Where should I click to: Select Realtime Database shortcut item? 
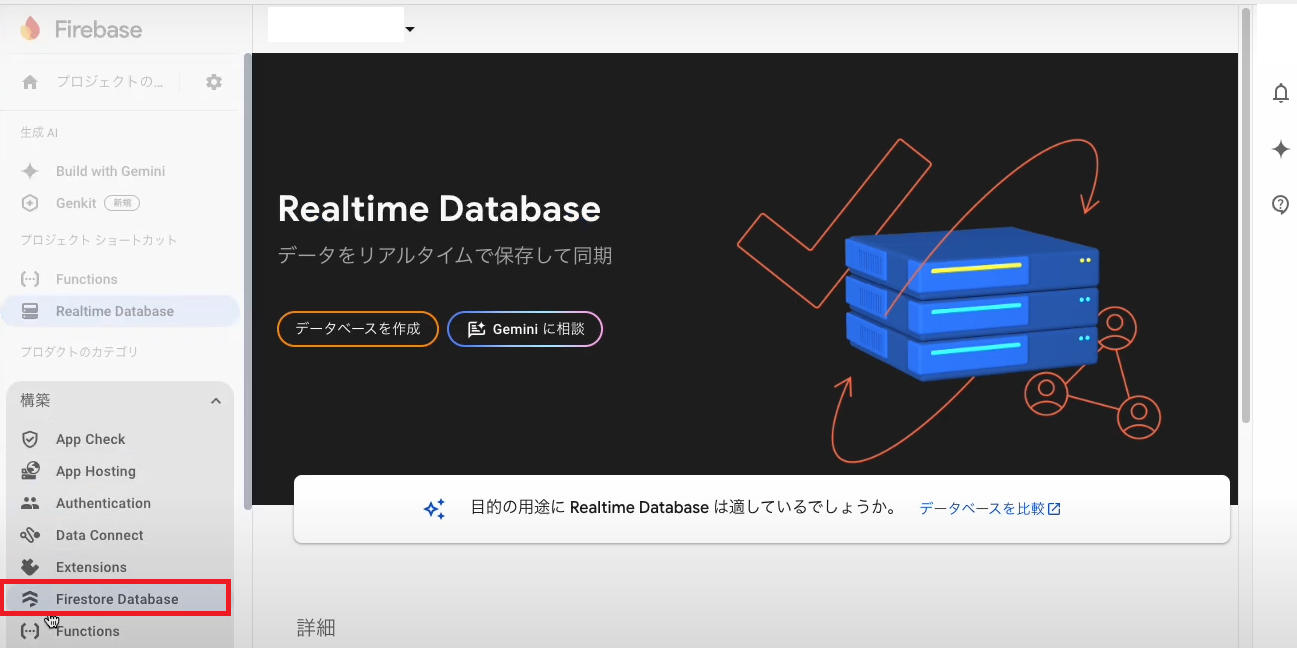point(120,311)
